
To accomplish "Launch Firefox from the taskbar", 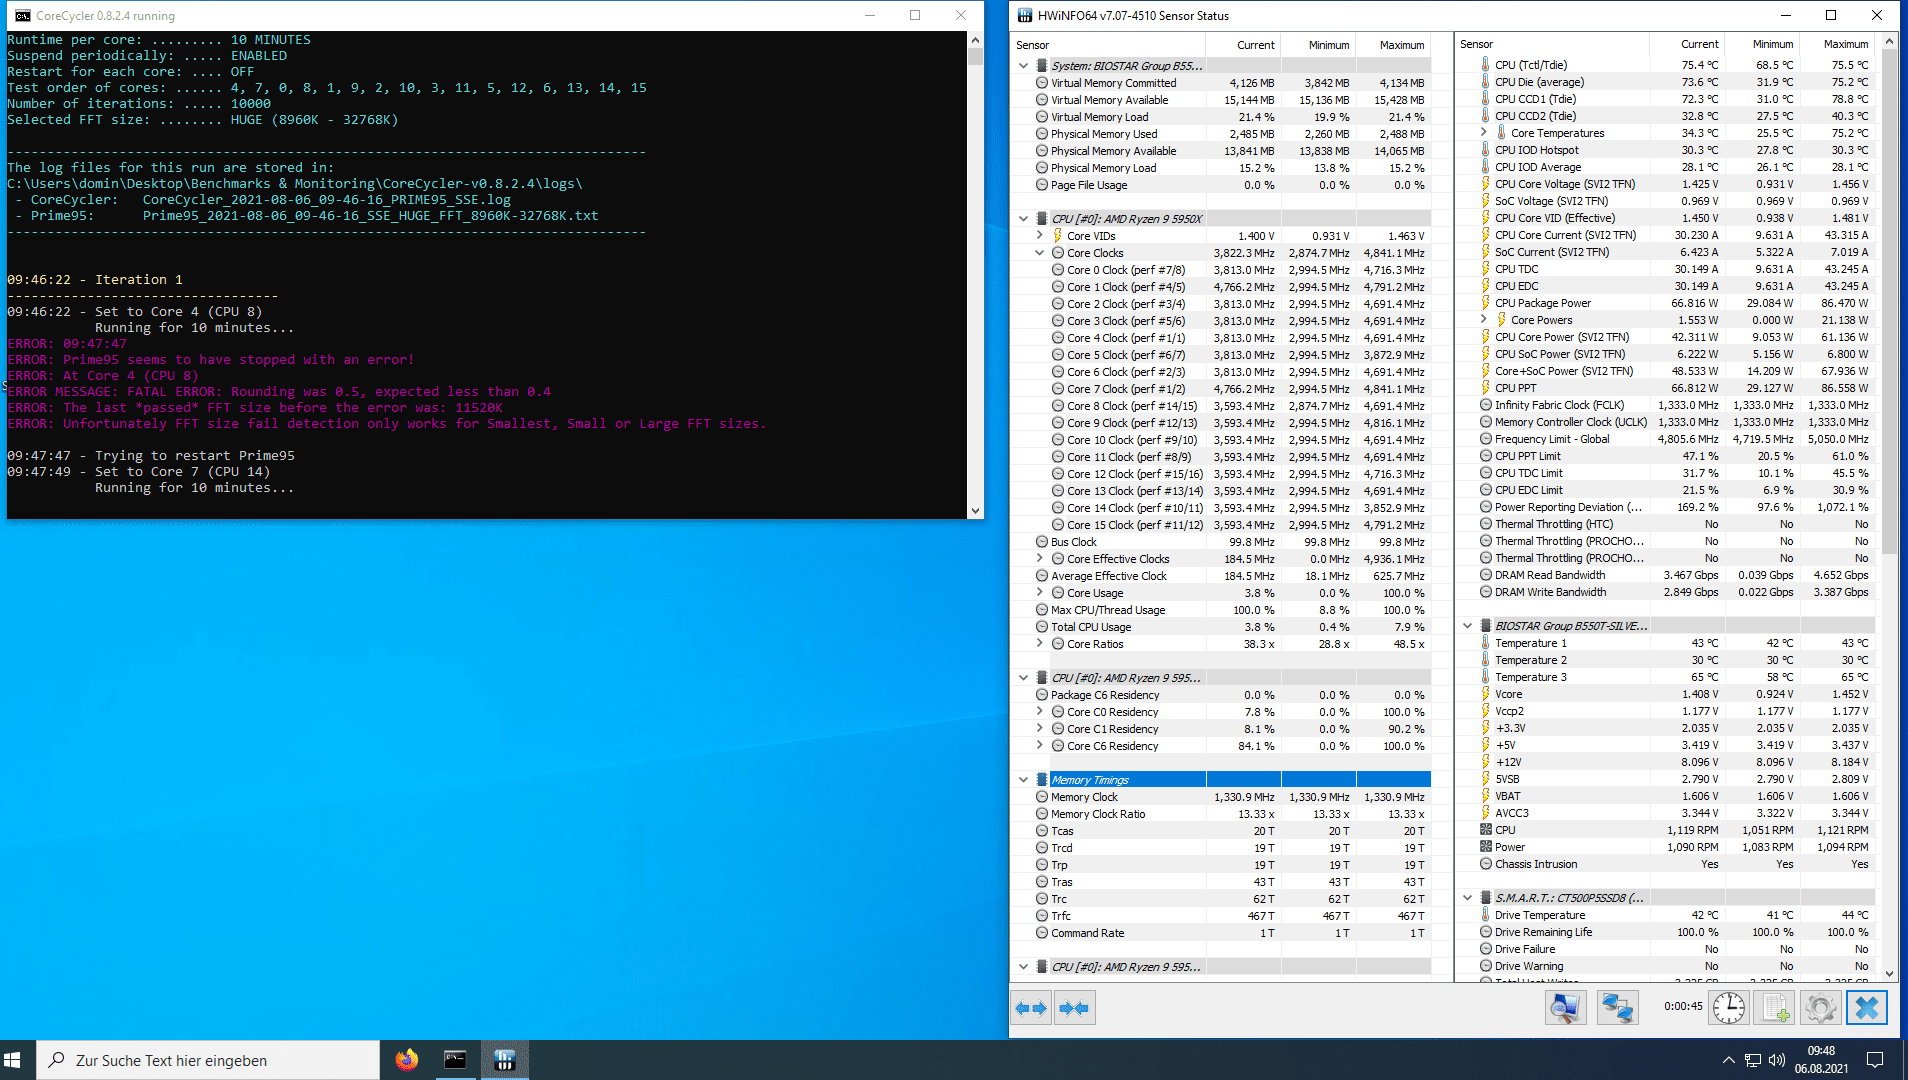I will tap(406, 1060).
